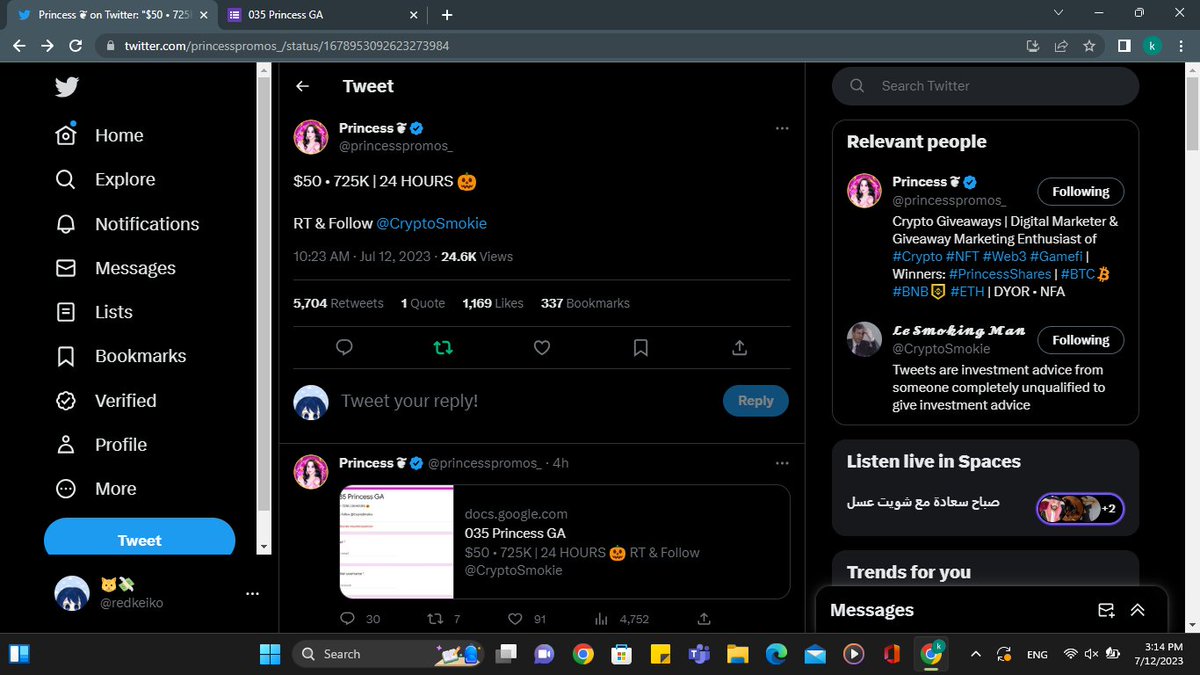Screen dimensions: 1200x675
Task: Open the Verified page
Action: click(106, 400)
